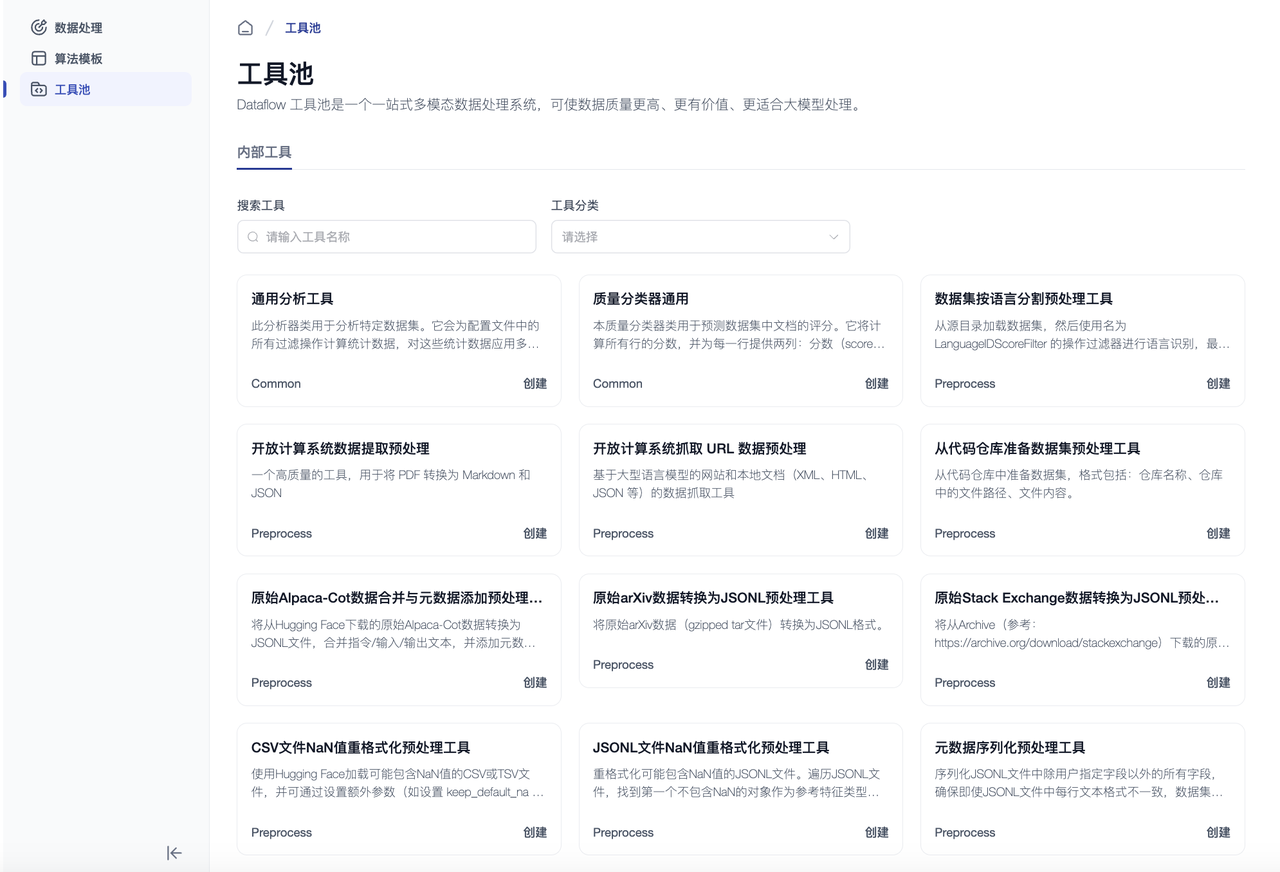Click 创建 on the 质量分类器通用 card
Image resolution: width=1280 pixels, height=872 pixels.
[x=876, y=383]
